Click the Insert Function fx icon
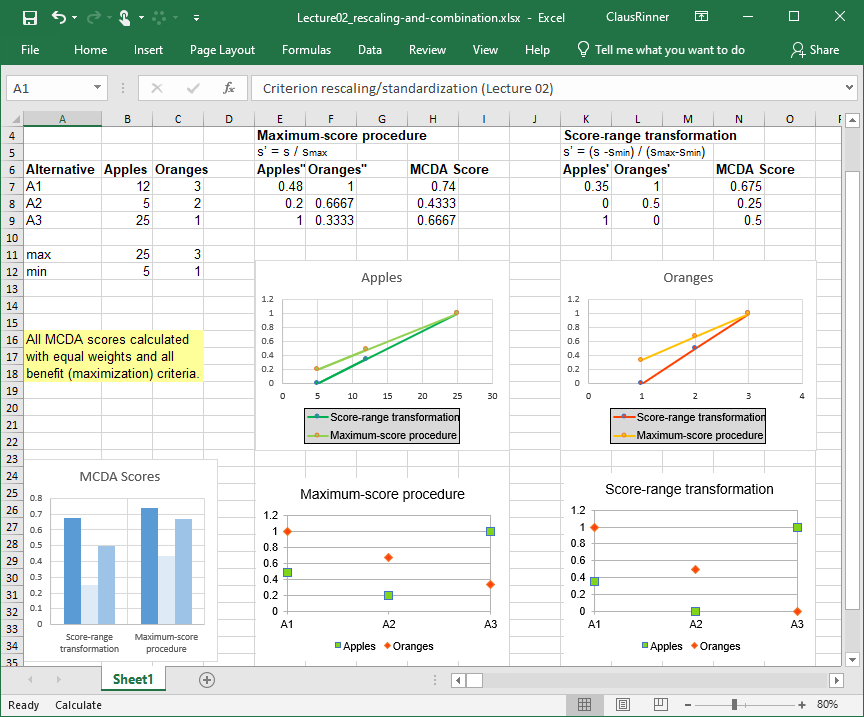 coord(229,88)
